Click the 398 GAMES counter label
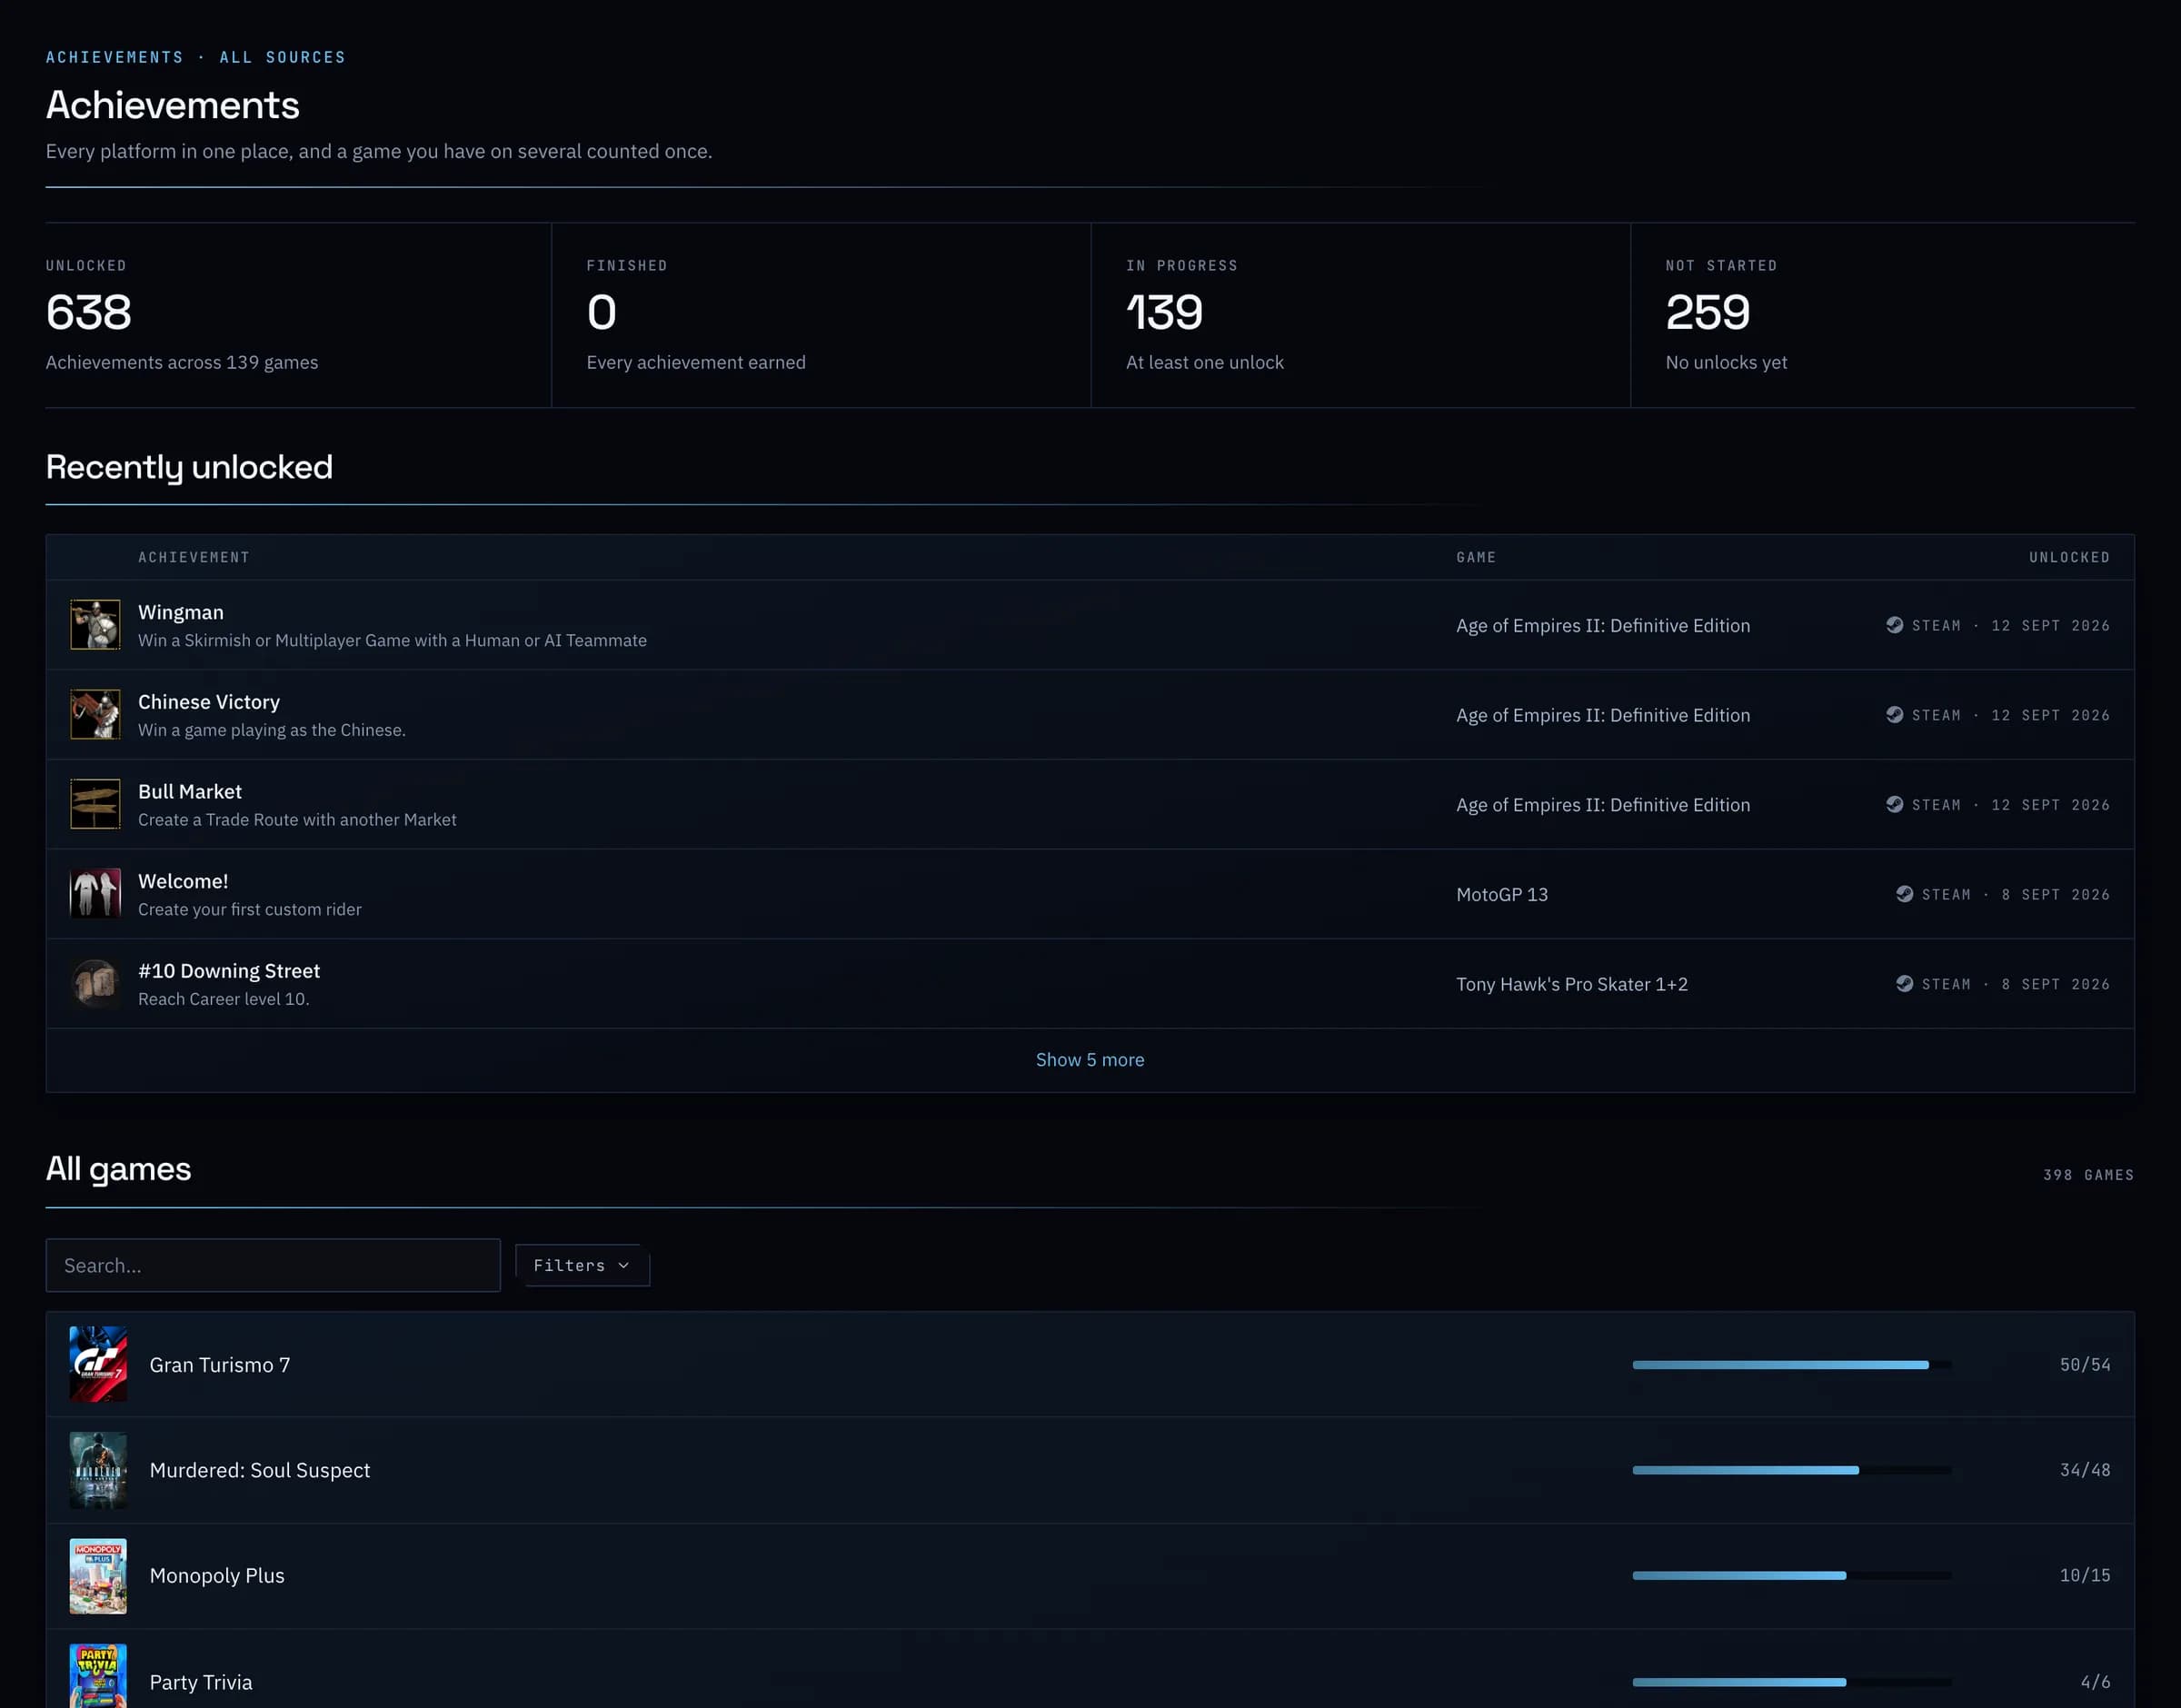The width and height of the screenshot is (2181, 1708). [2088, 1175]
